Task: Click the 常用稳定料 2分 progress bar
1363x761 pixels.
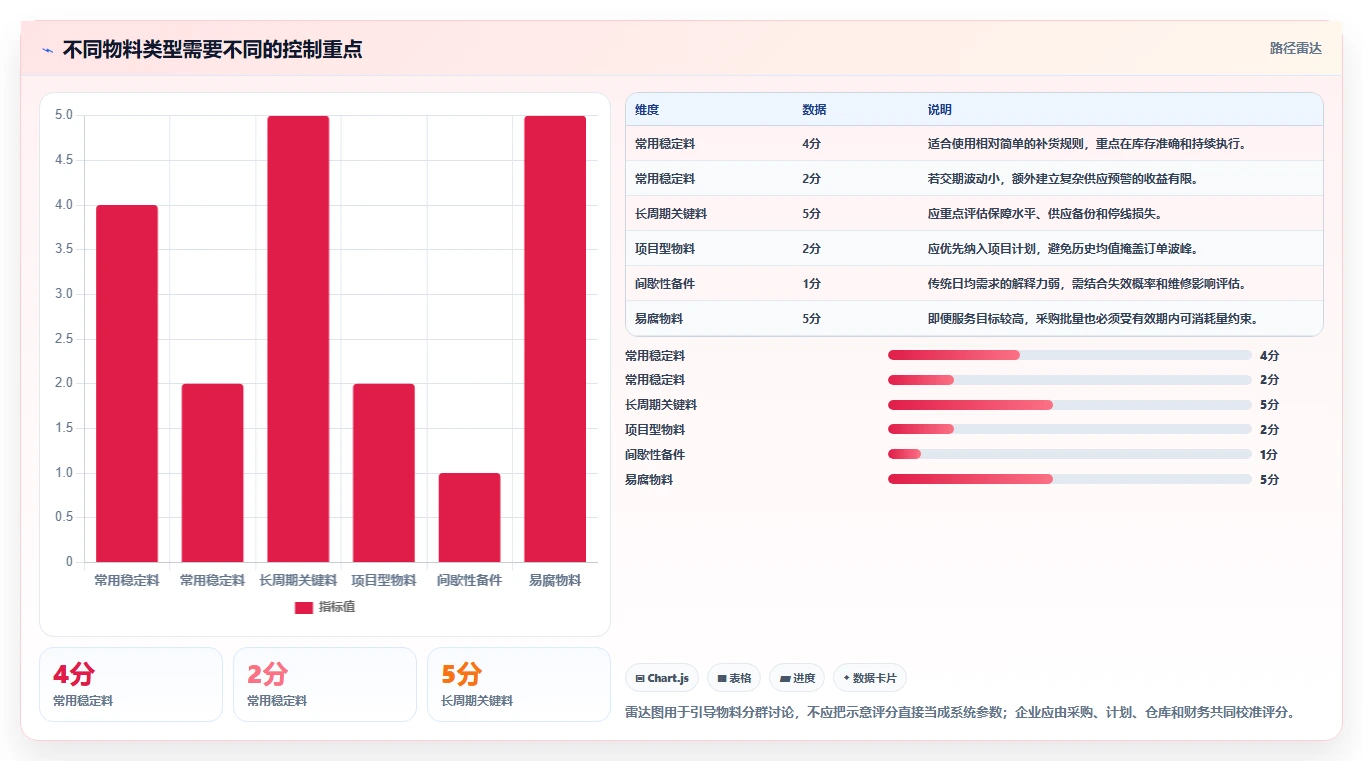Action: (x=1070, y=380)
